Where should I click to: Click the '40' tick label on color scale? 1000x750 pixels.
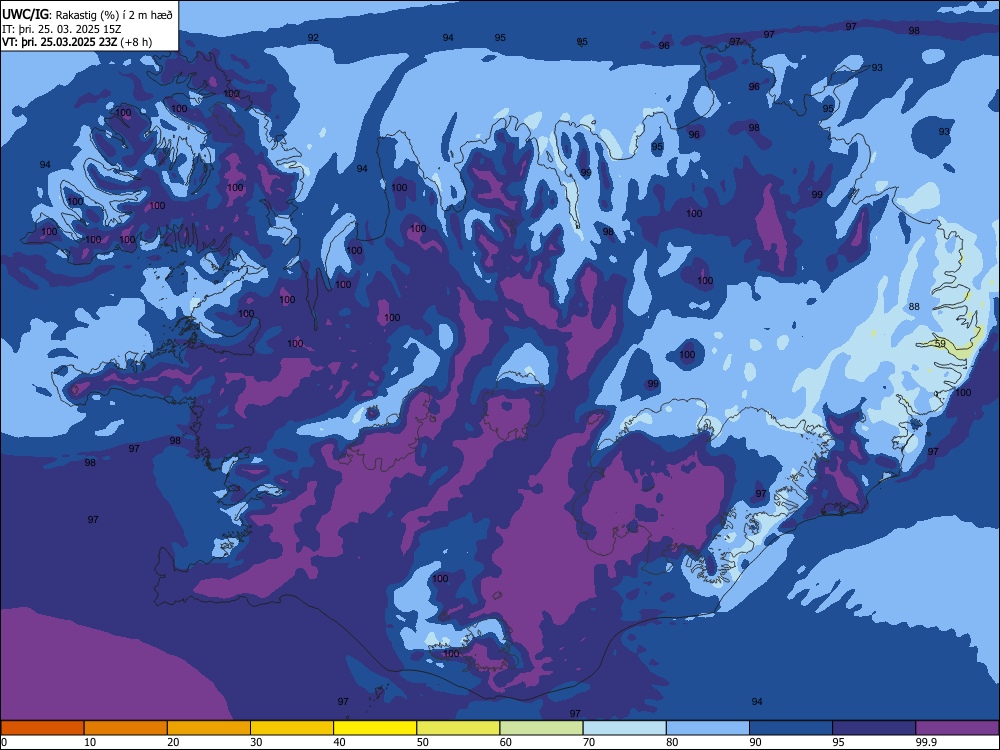pos(339,742)
